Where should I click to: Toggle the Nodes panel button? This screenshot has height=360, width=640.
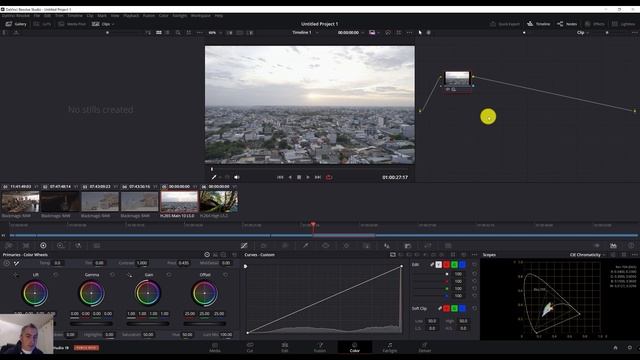(x=567, y=24)
